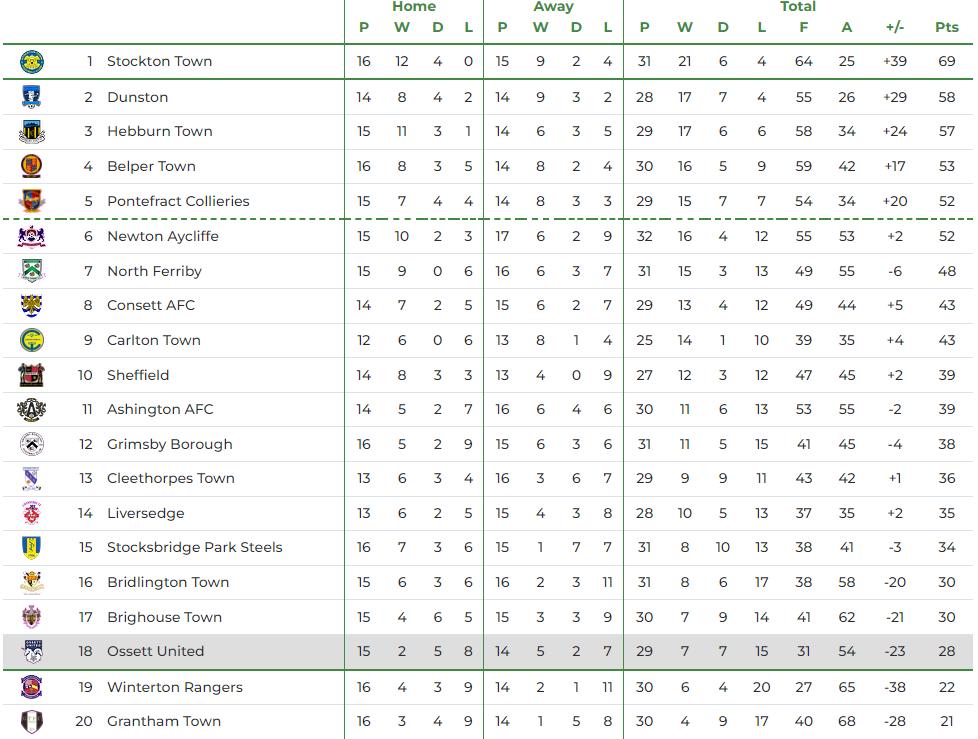
Task: Open Newton Aycliffe team link
Action: (x=162, y=236)
